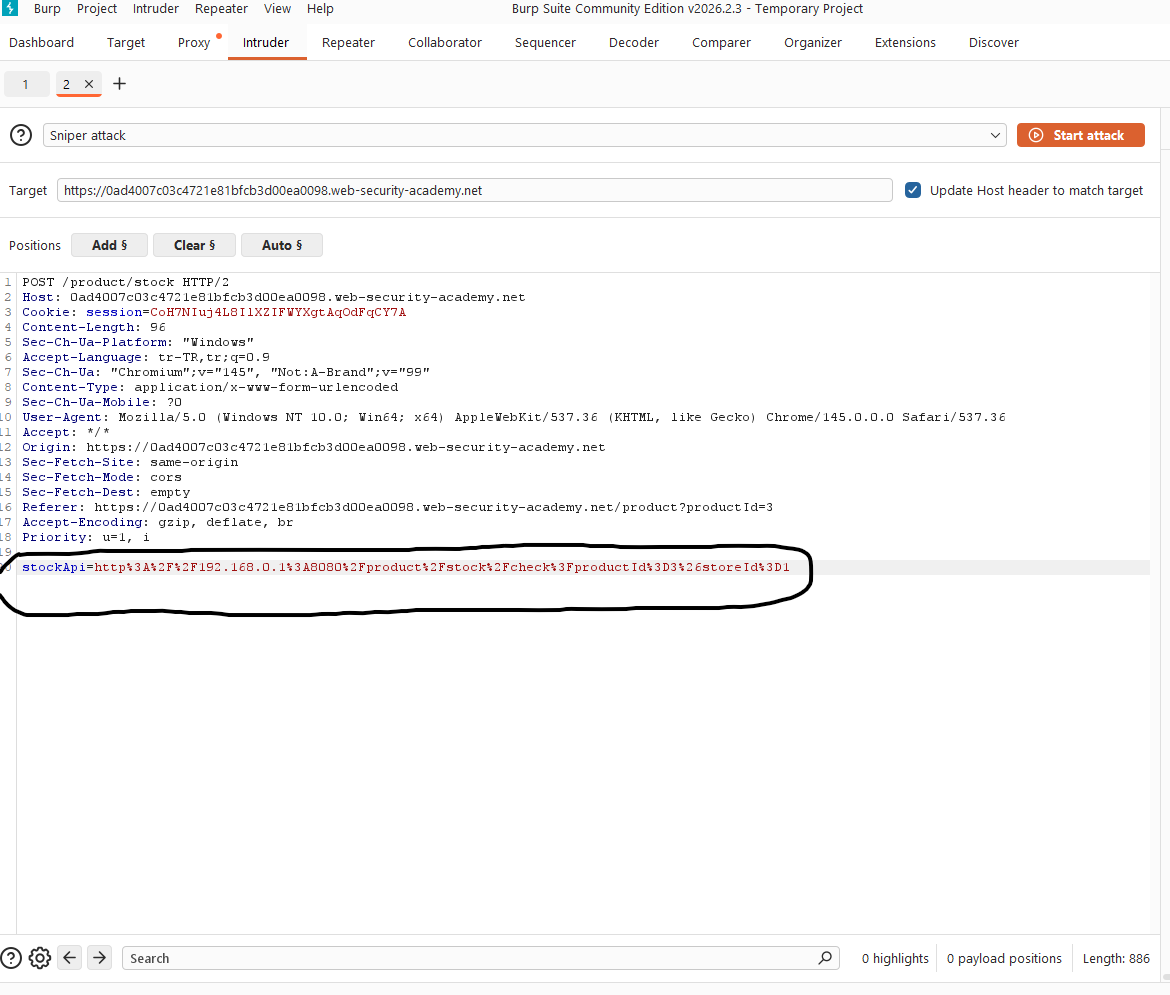The width and height of the screenshot is (1170, 995).
Task: Switch to the Target tab
Action: [x=126, y=43]
